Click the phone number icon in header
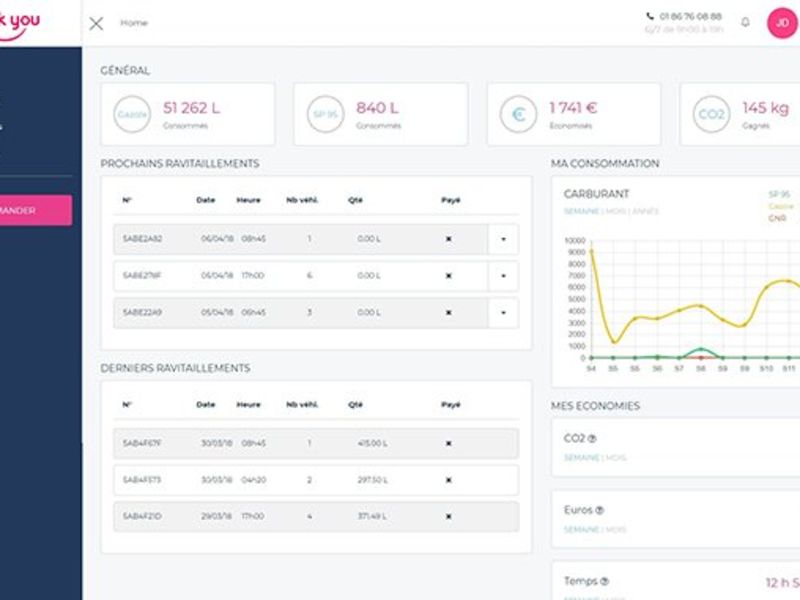 click(x=650, y=16)
